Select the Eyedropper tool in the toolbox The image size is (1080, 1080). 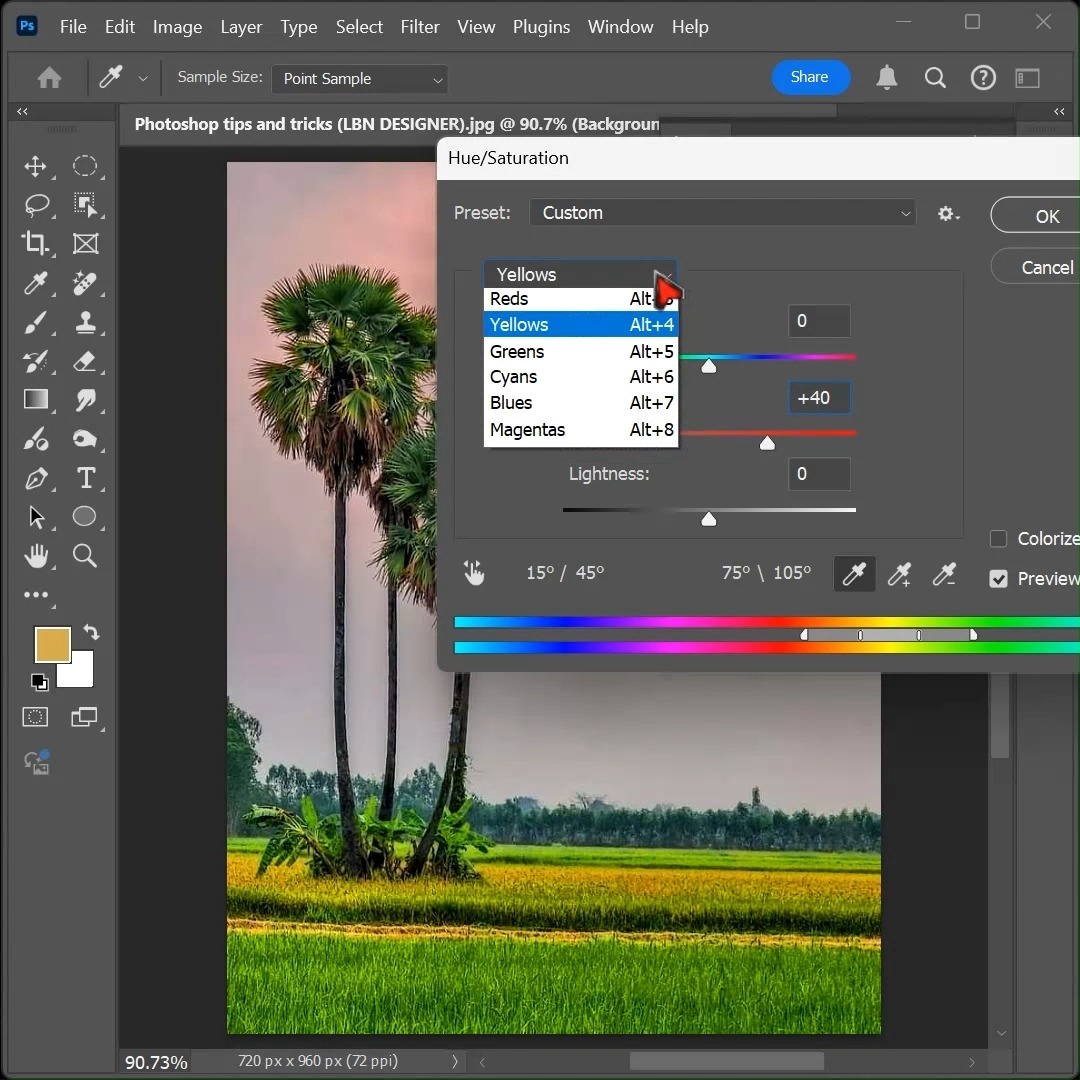(x=36, y=283)
